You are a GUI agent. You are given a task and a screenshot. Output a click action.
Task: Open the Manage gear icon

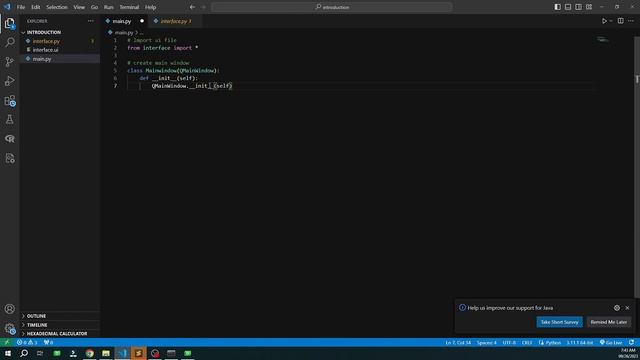click(9, 328)
